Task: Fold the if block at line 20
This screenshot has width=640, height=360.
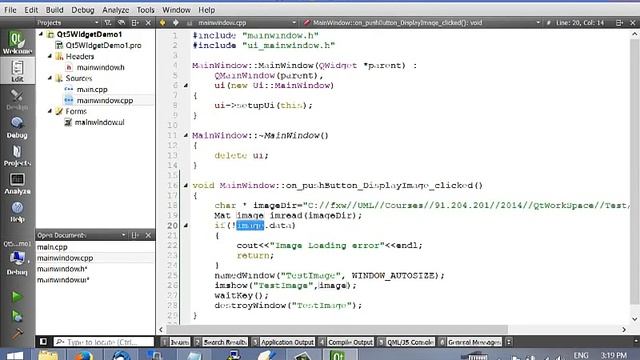Action: pos(186,225)
